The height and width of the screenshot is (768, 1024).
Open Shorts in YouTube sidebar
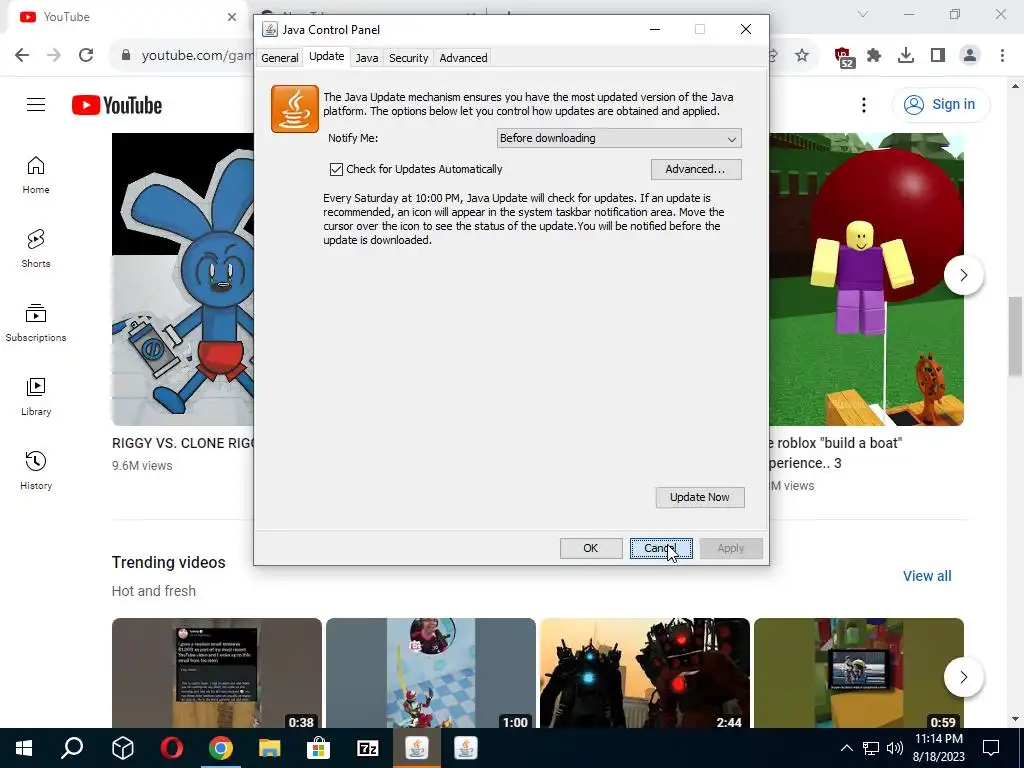point(36,249)
